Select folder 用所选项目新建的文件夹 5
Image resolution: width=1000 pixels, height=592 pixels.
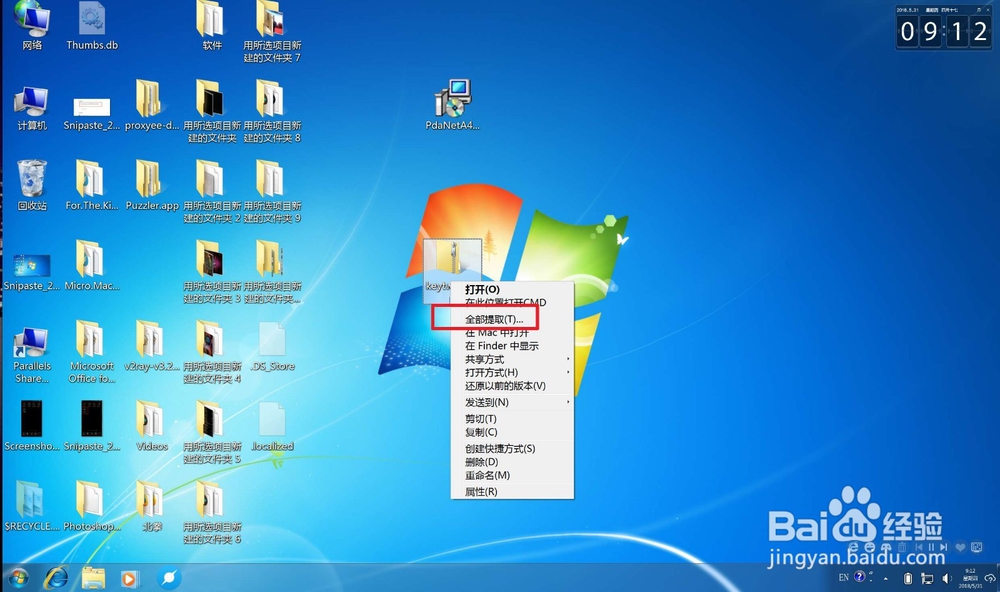click(212, 433)
